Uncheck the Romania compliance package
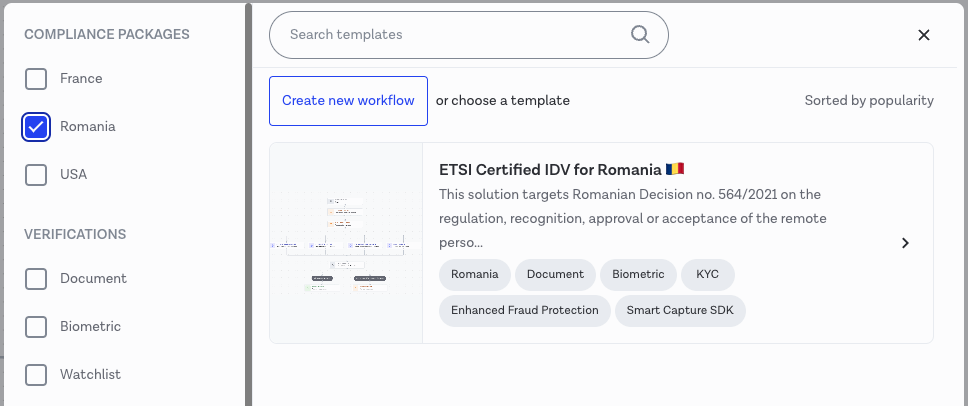The width and height of the screenshot is (968, 406). coord(36,127)
